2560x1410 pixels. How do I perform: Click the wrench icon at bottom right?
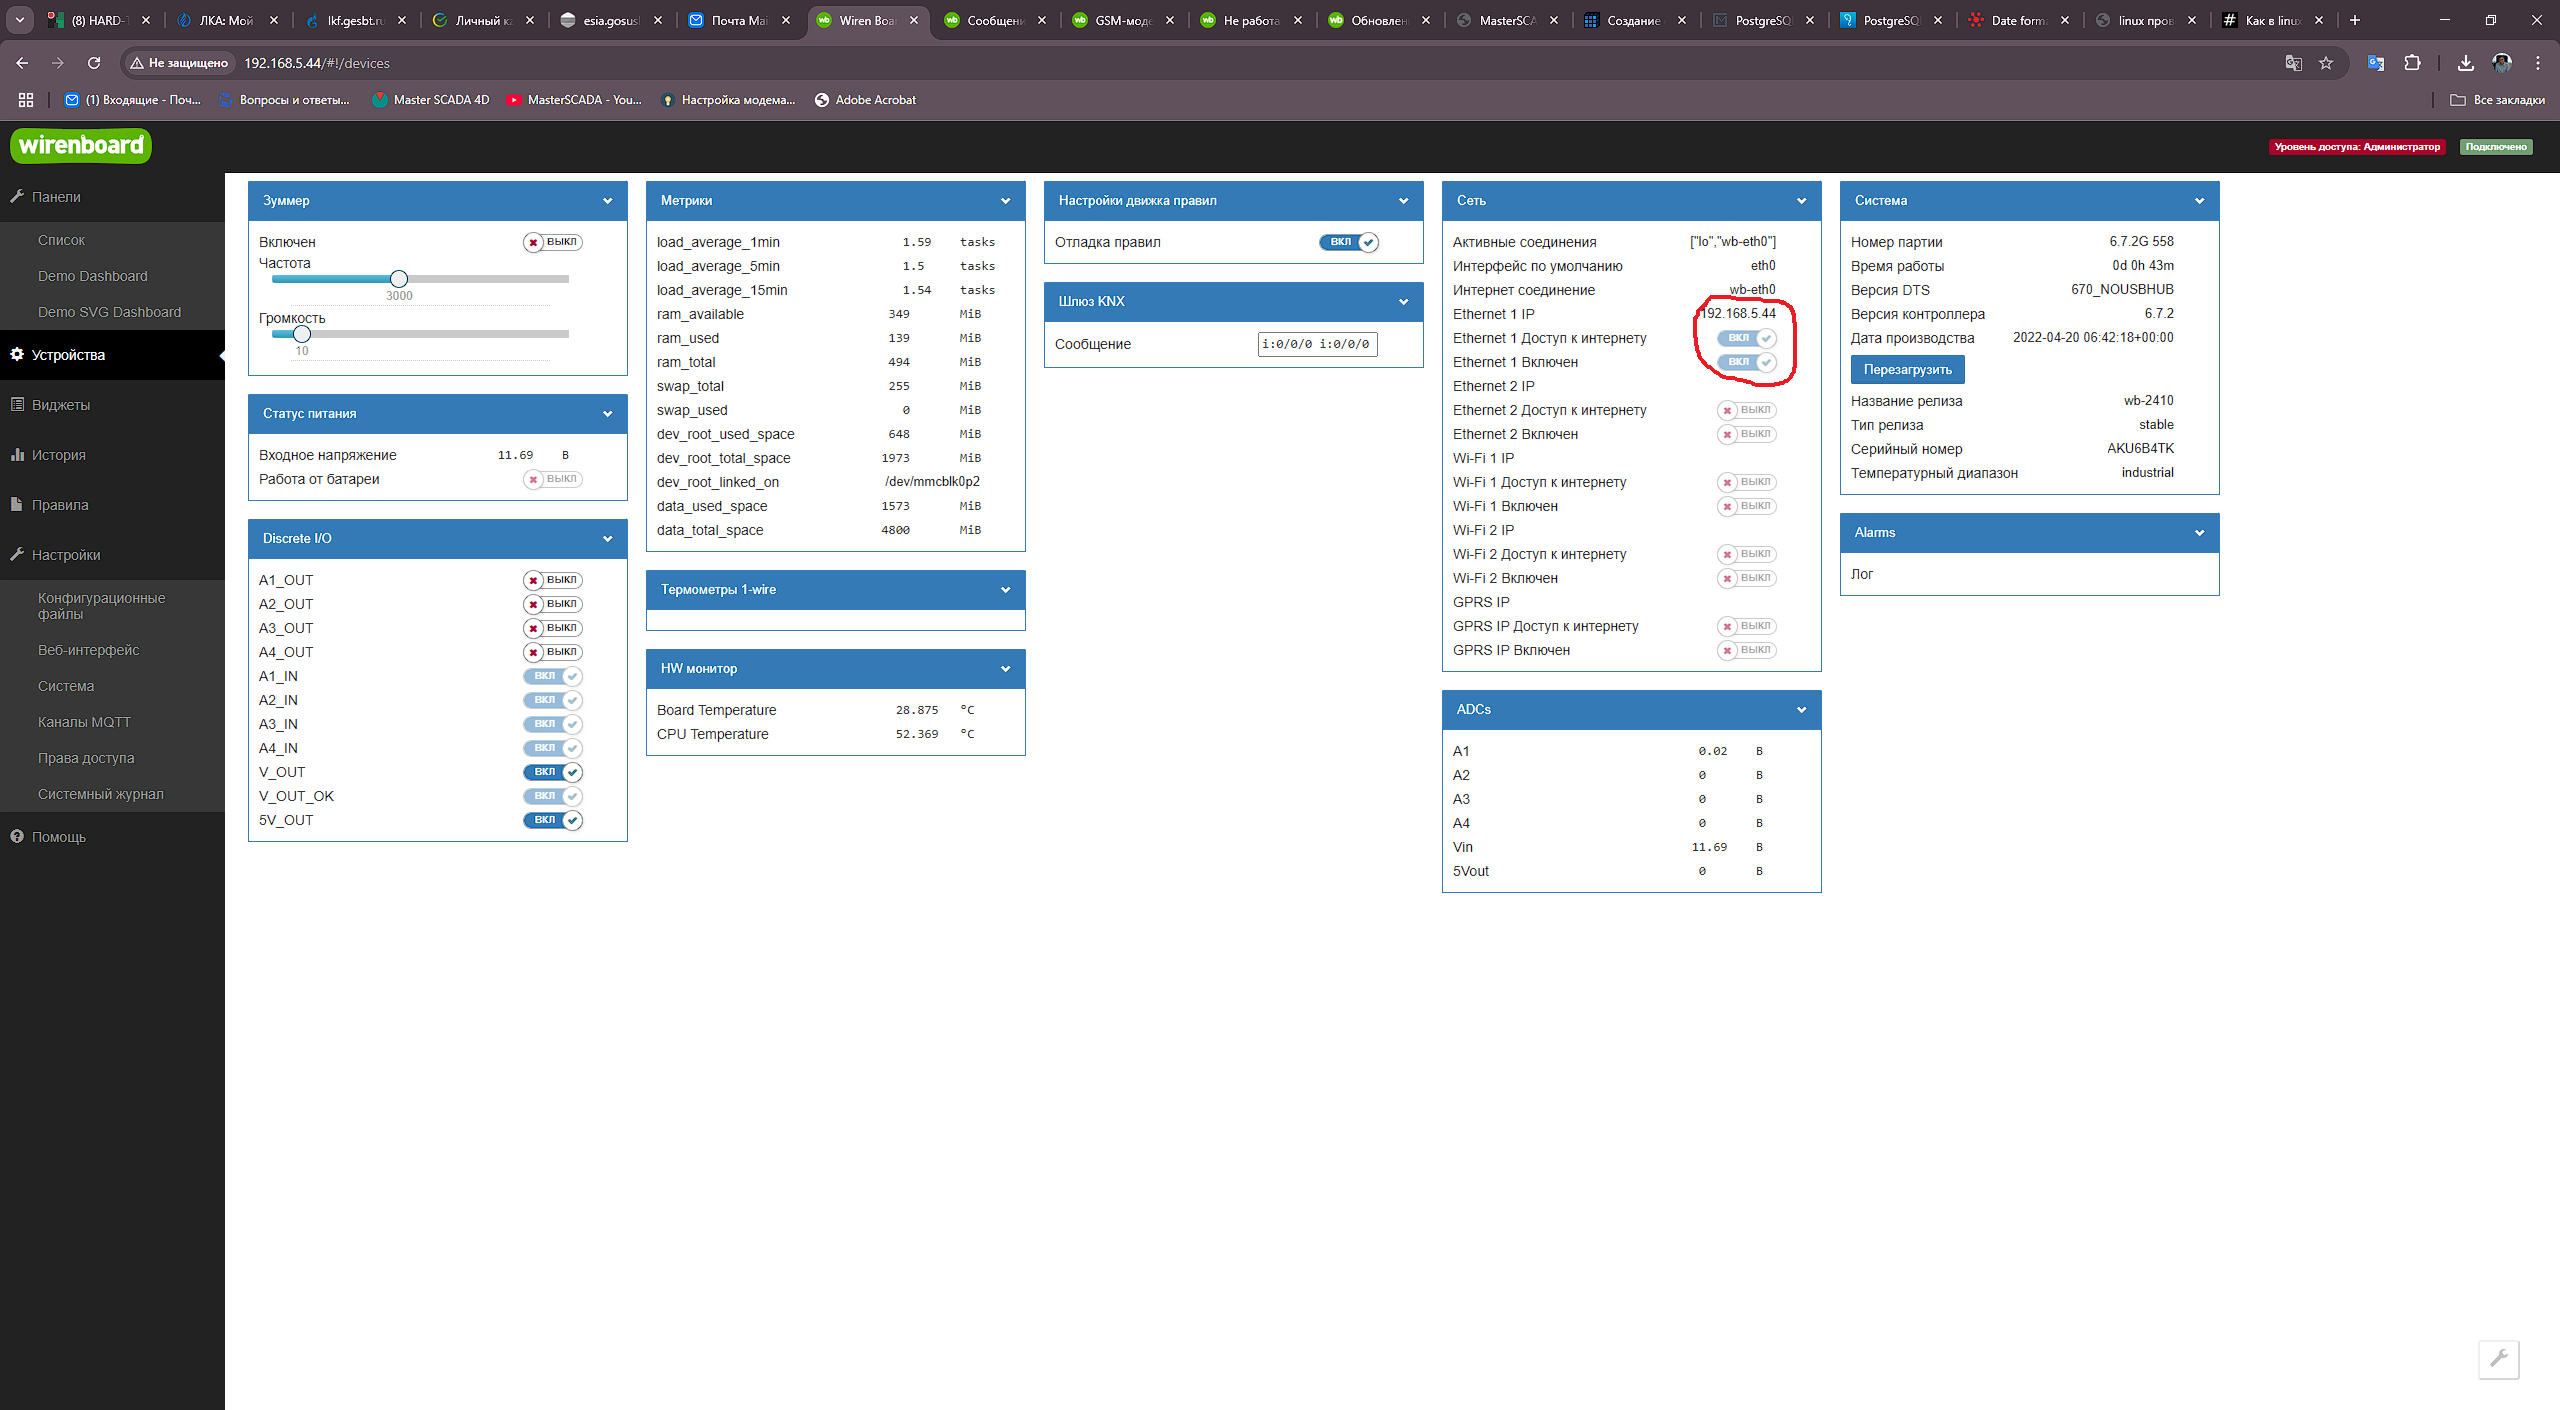coord(2498,1359)
